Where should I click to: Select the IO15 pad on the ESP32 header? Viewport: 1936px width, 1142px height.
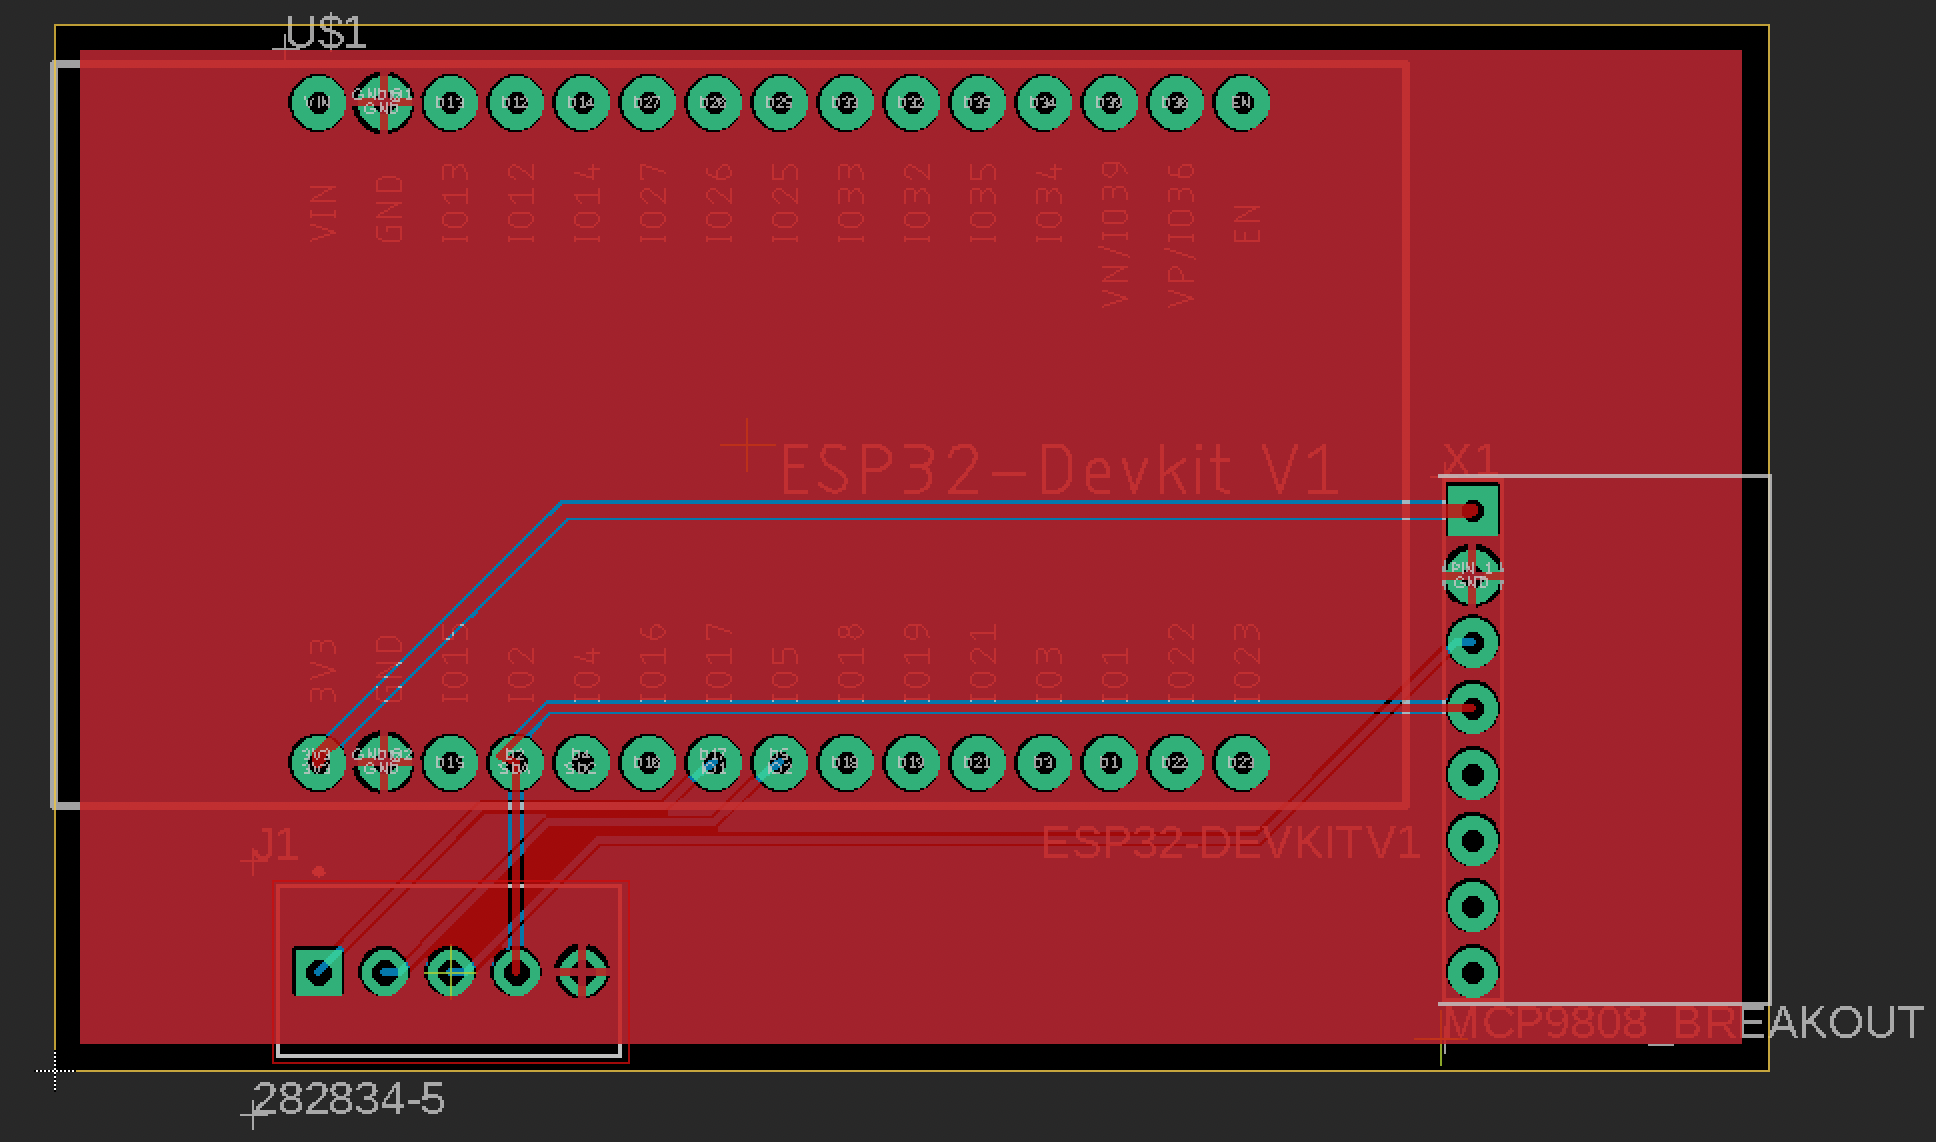point(450,763)
